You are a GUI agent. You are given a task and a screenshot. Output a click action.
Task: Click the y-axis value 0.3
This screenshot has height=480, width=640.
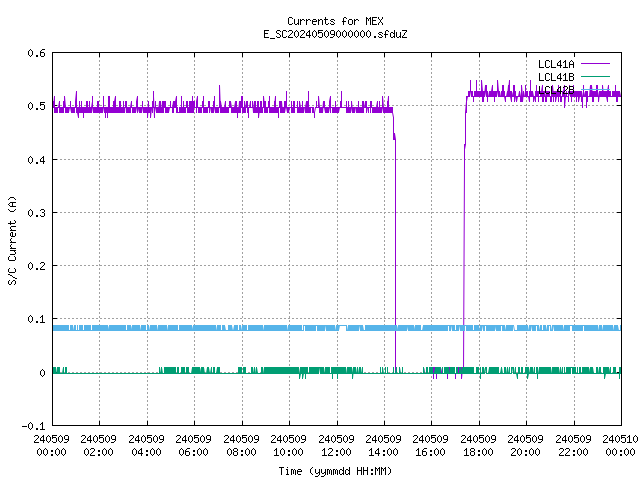36,213
